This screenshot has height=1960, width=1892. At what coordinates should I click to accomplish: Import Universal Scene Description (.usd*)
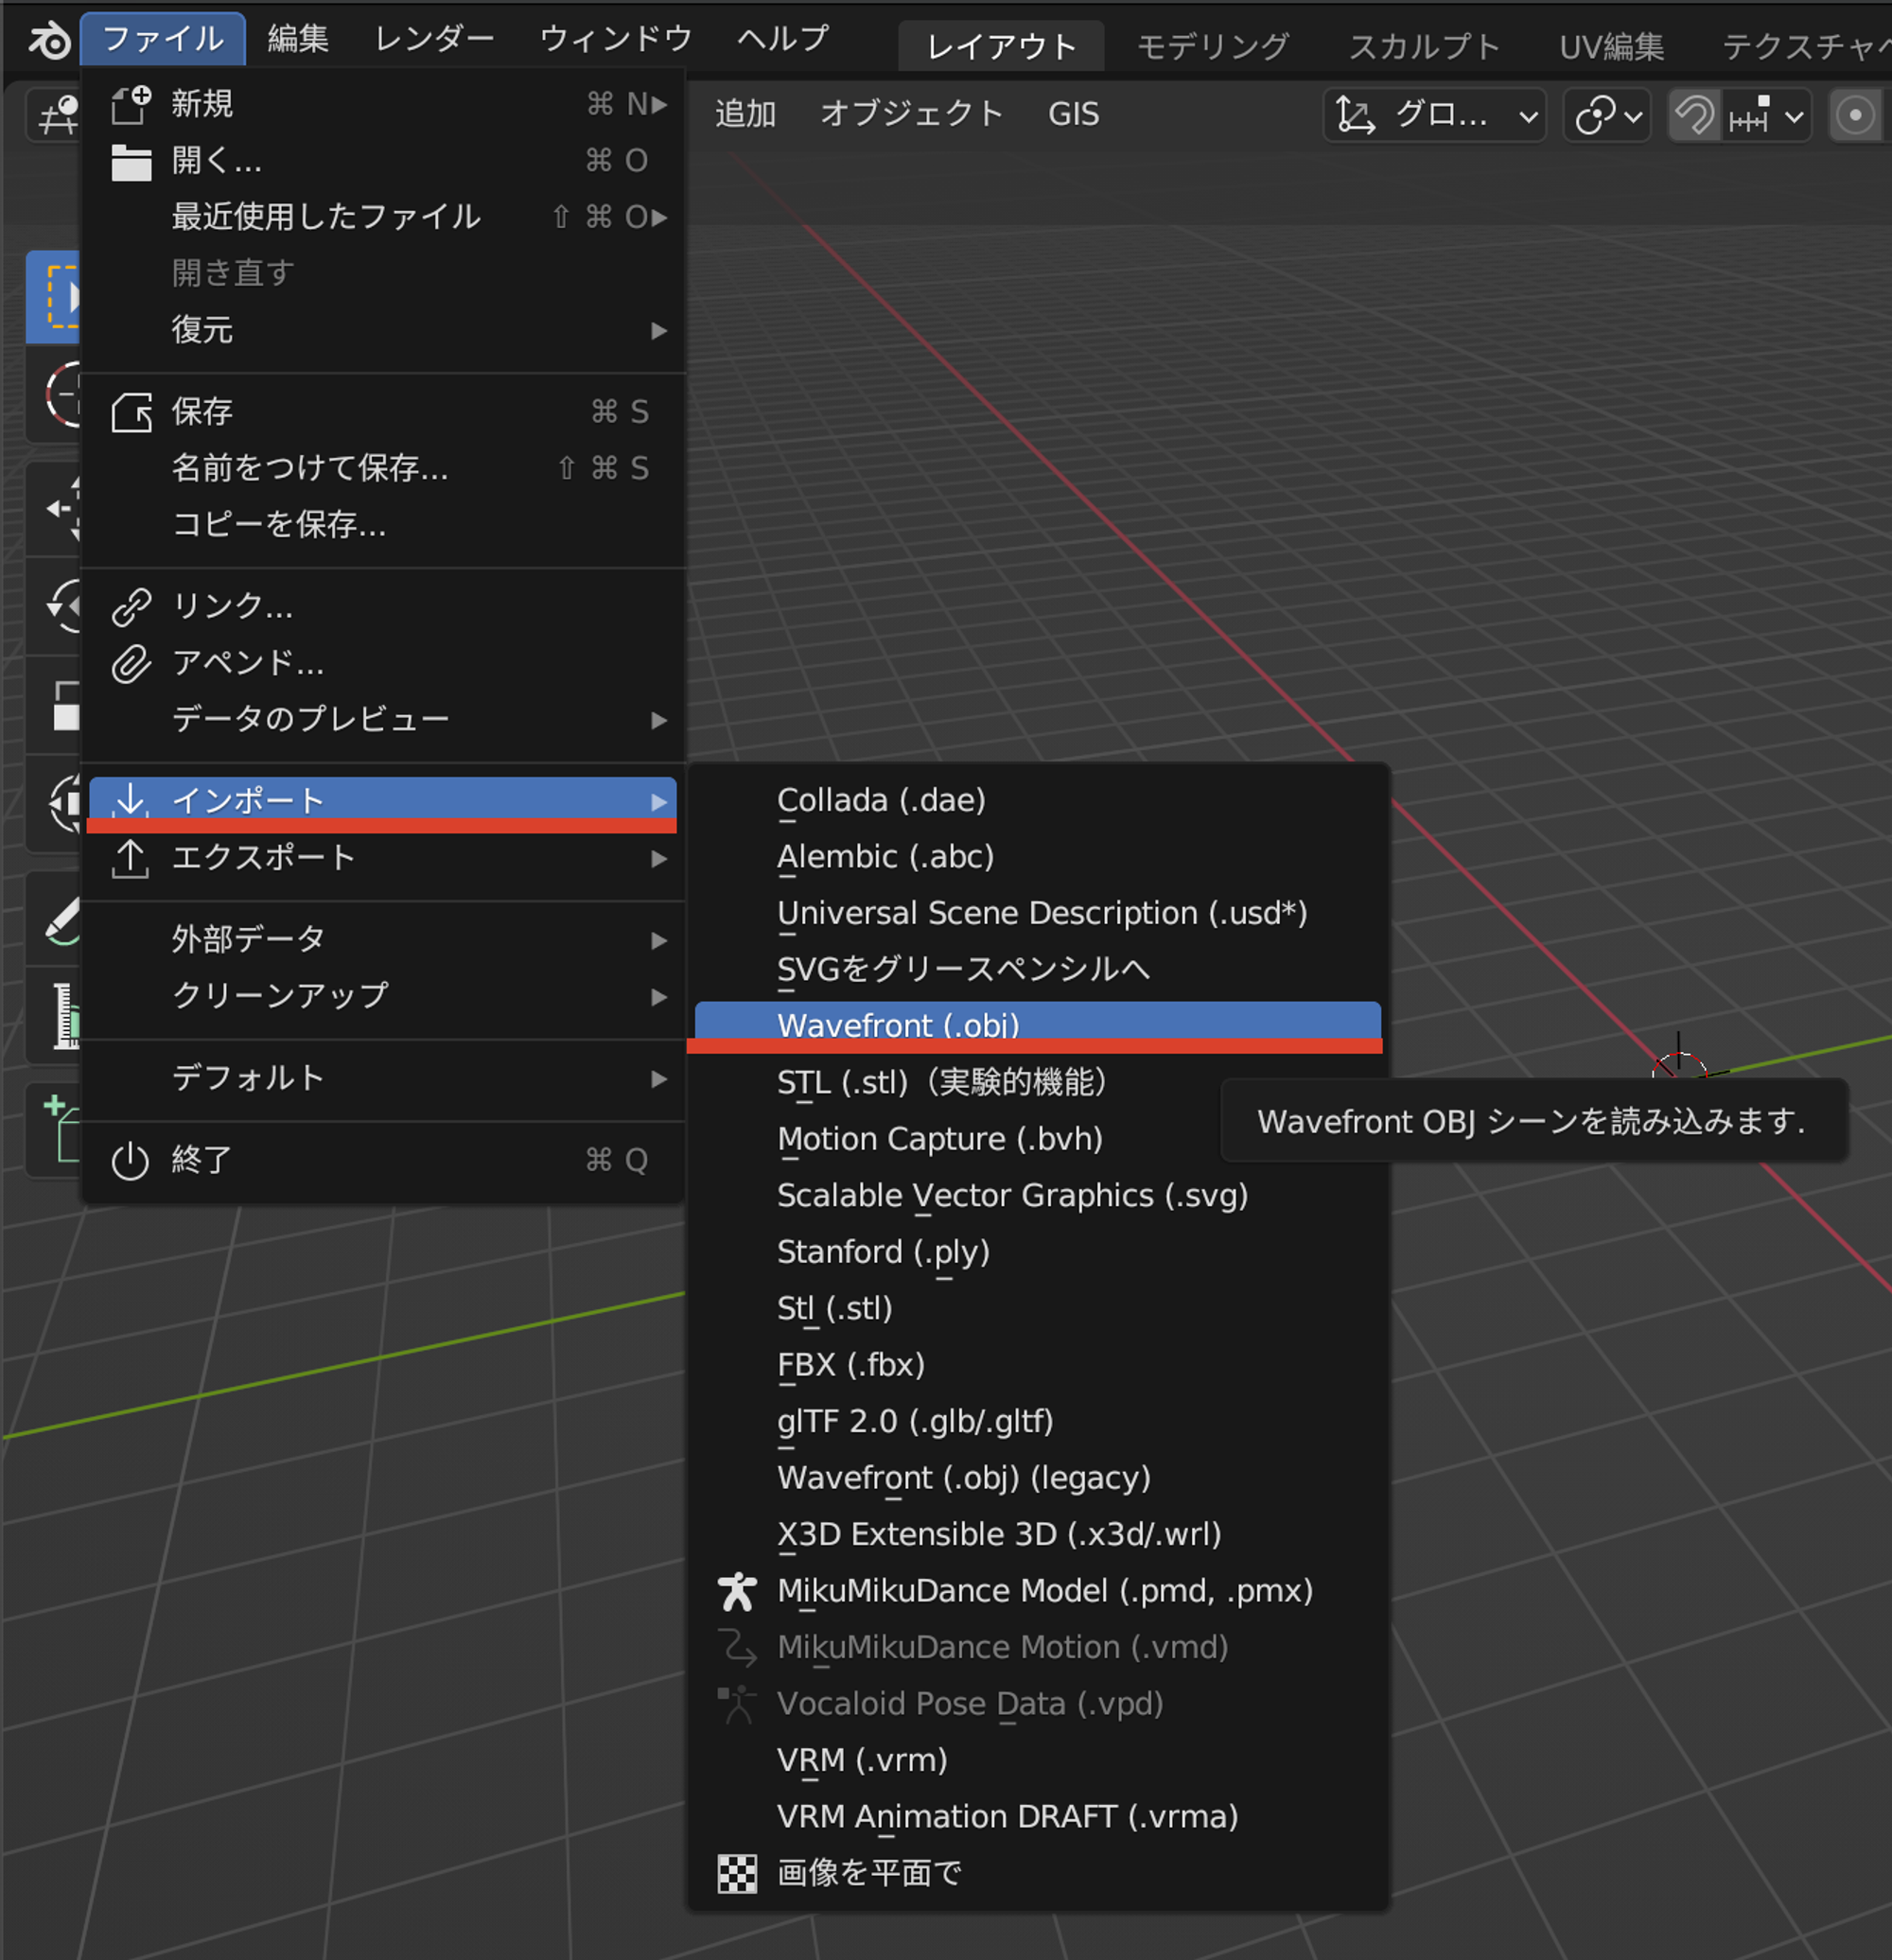[x=1038, y=914]
